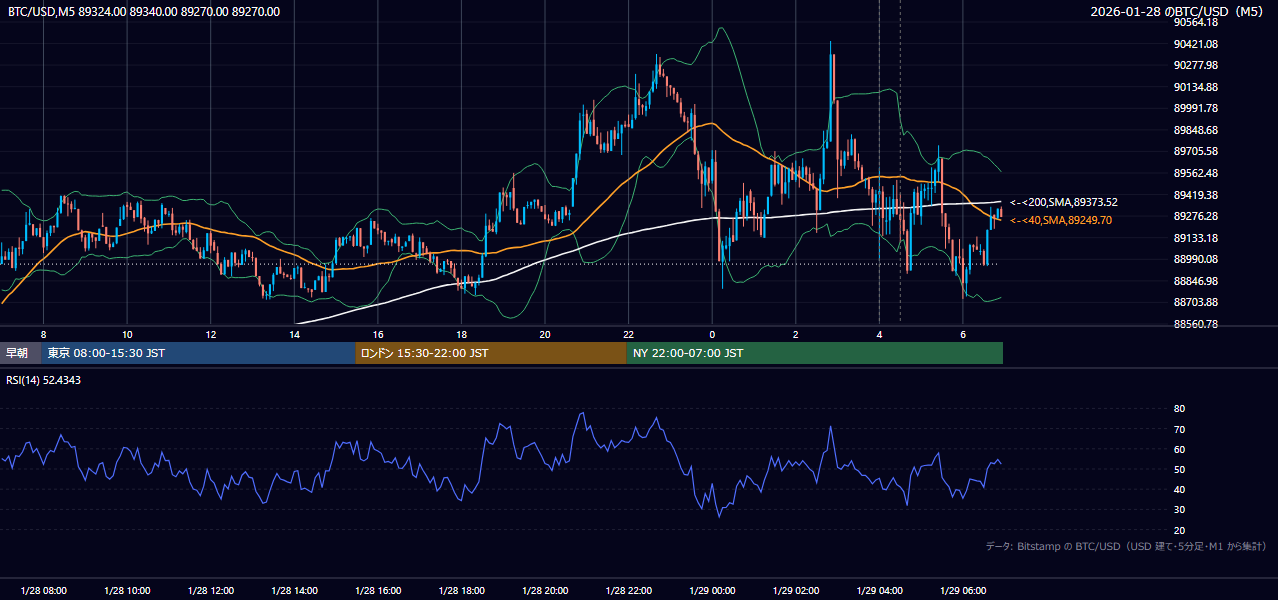Click the price axis value 89276.28

pos(1196,216)
